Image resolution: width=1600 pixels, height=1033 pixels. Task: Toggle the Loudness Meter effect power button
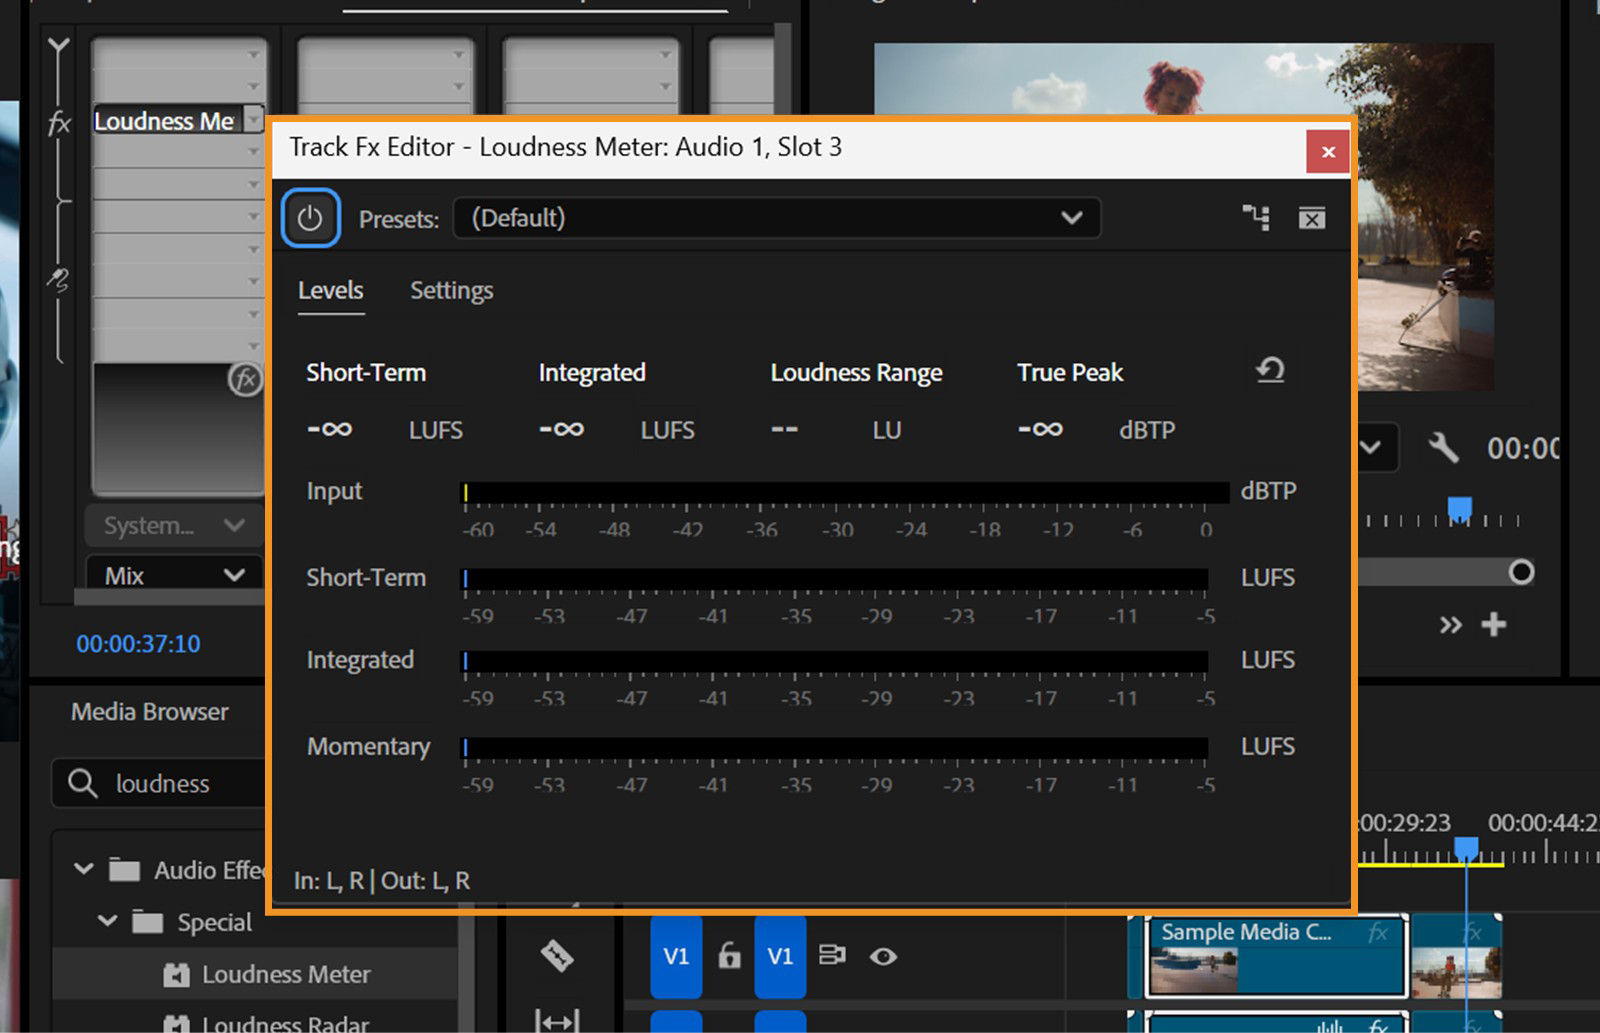click(x=310, y=217)
